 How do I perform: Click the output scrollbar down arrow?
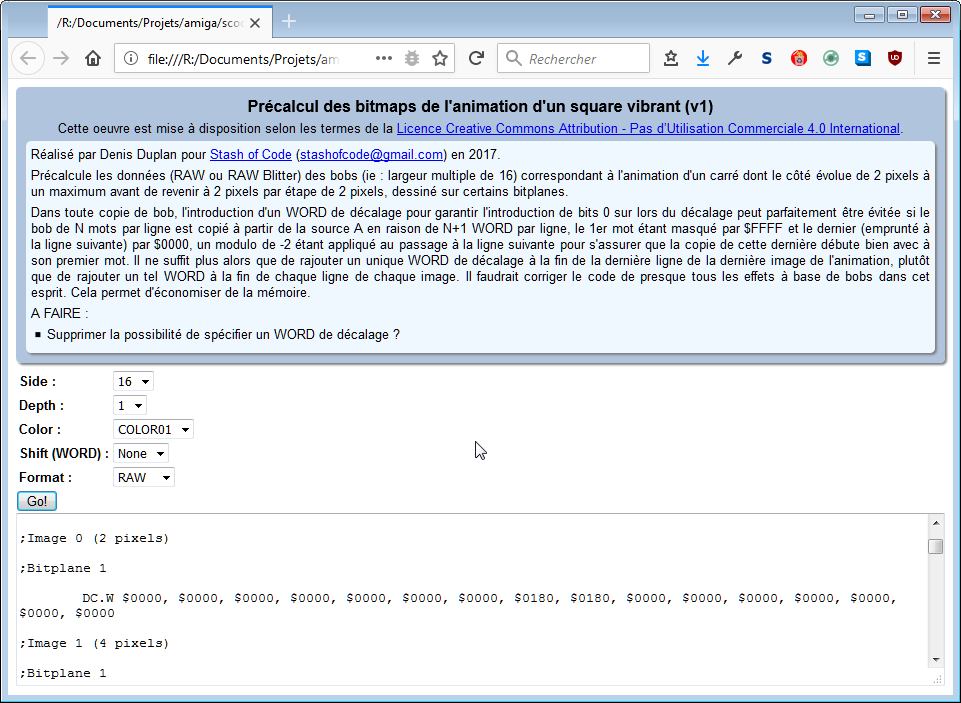point(936,659)
